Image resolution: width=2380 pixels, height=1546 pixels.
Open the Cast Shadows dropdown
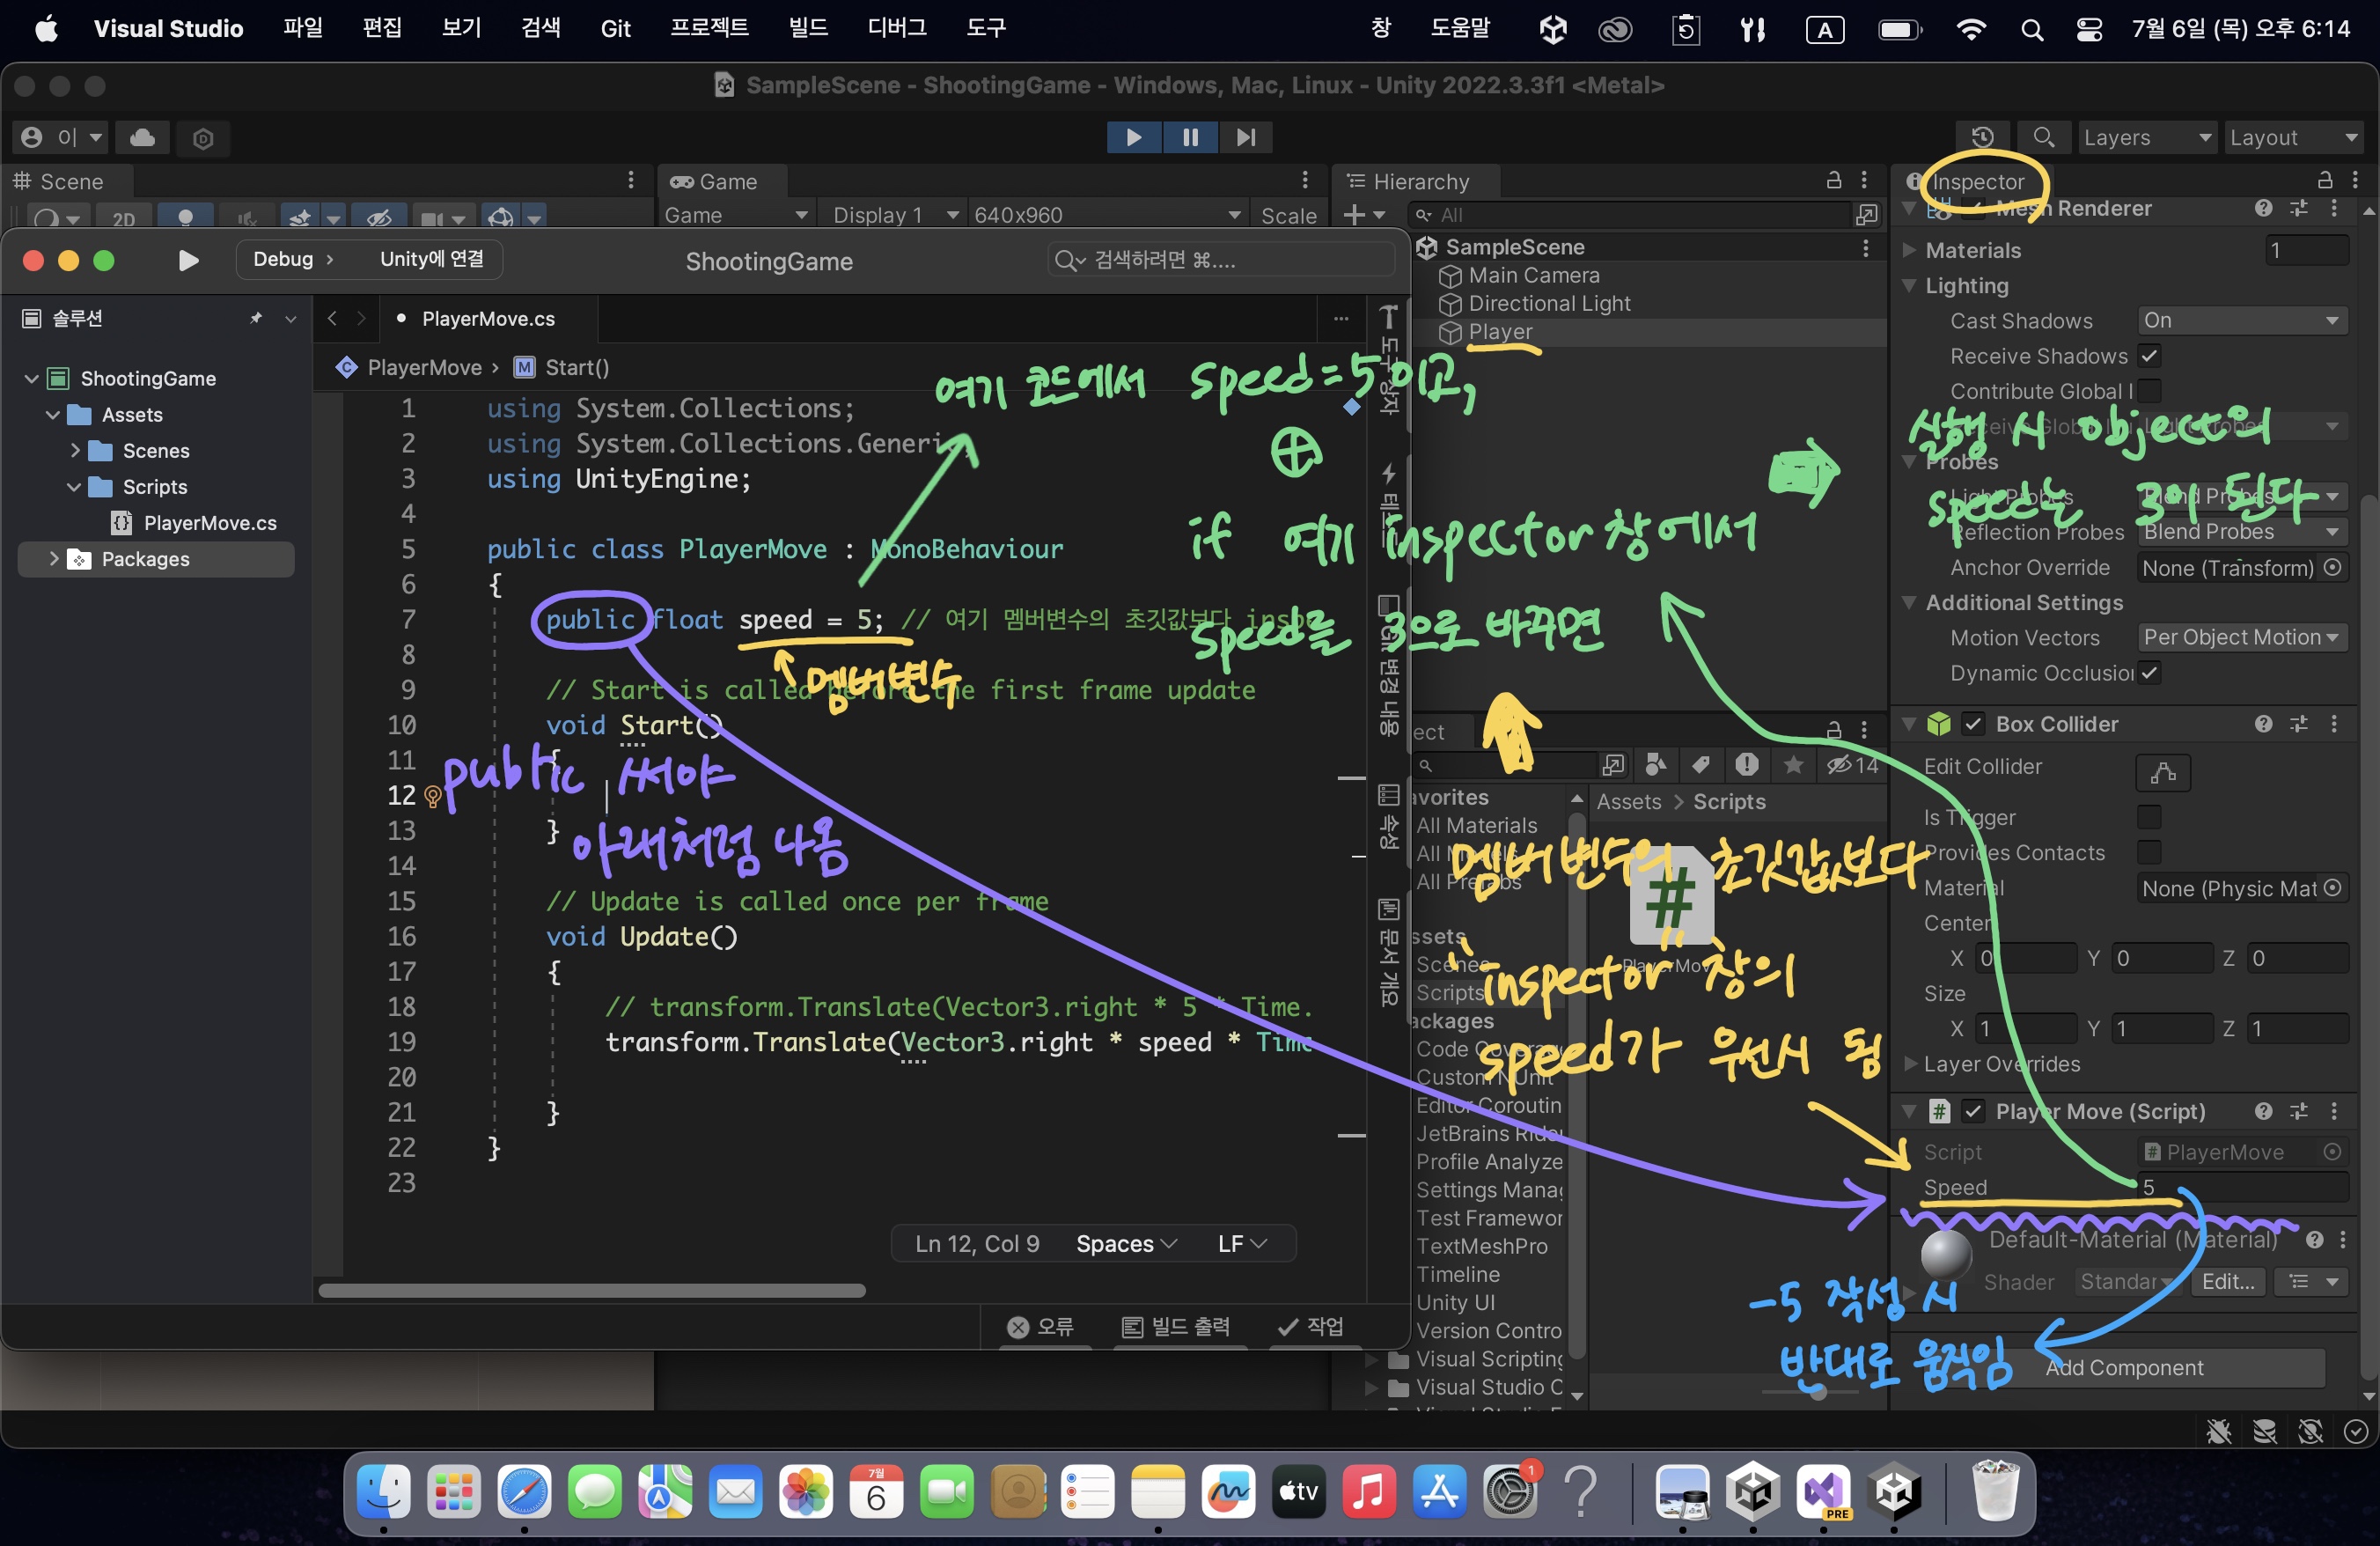pyautogui.click(x=2241, y=321)
